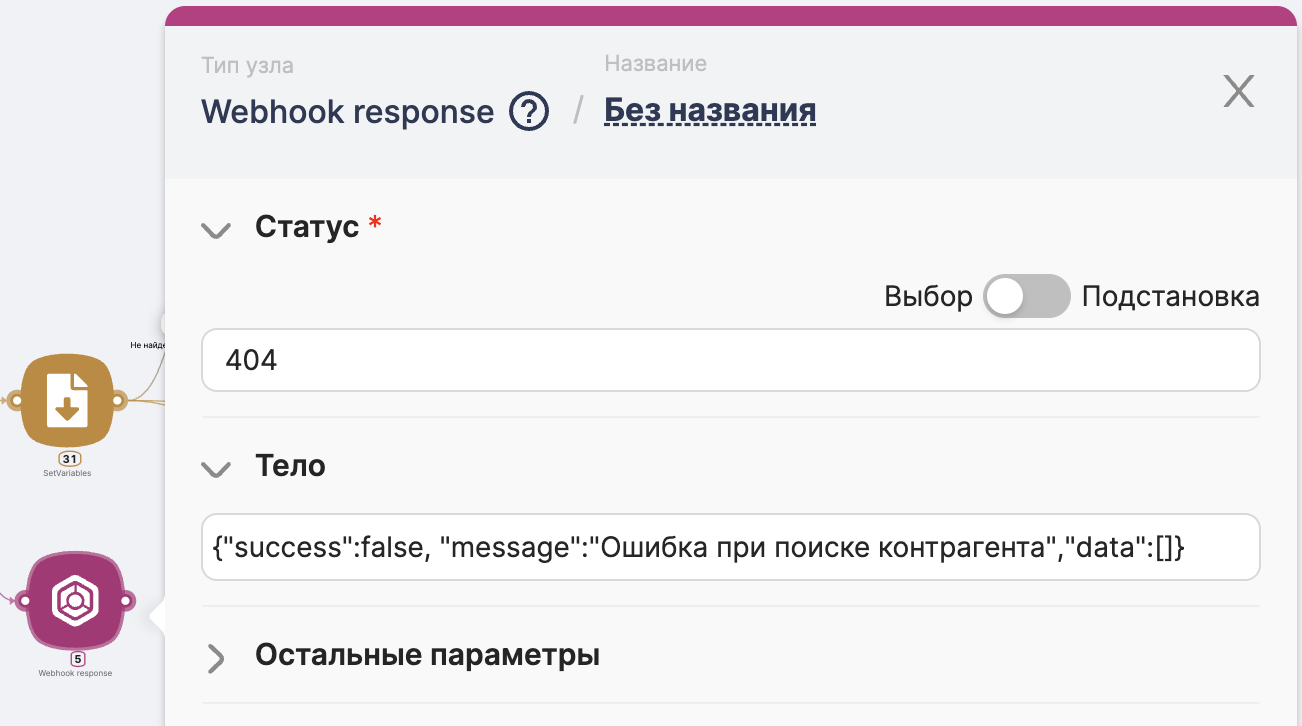
Task: Click the SetVariables label under the node
Action: (67, 473)
